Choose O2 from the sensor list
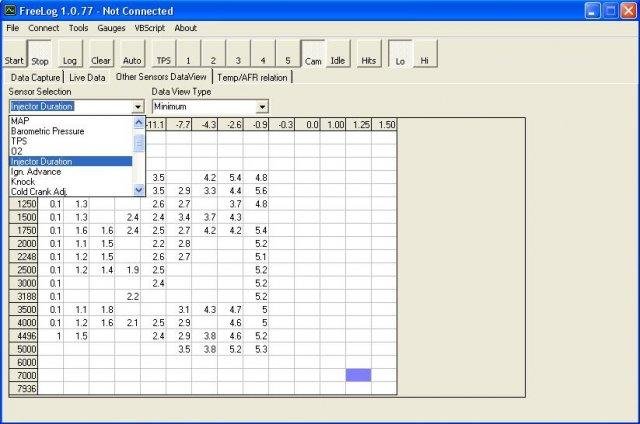 coord(71,151)
